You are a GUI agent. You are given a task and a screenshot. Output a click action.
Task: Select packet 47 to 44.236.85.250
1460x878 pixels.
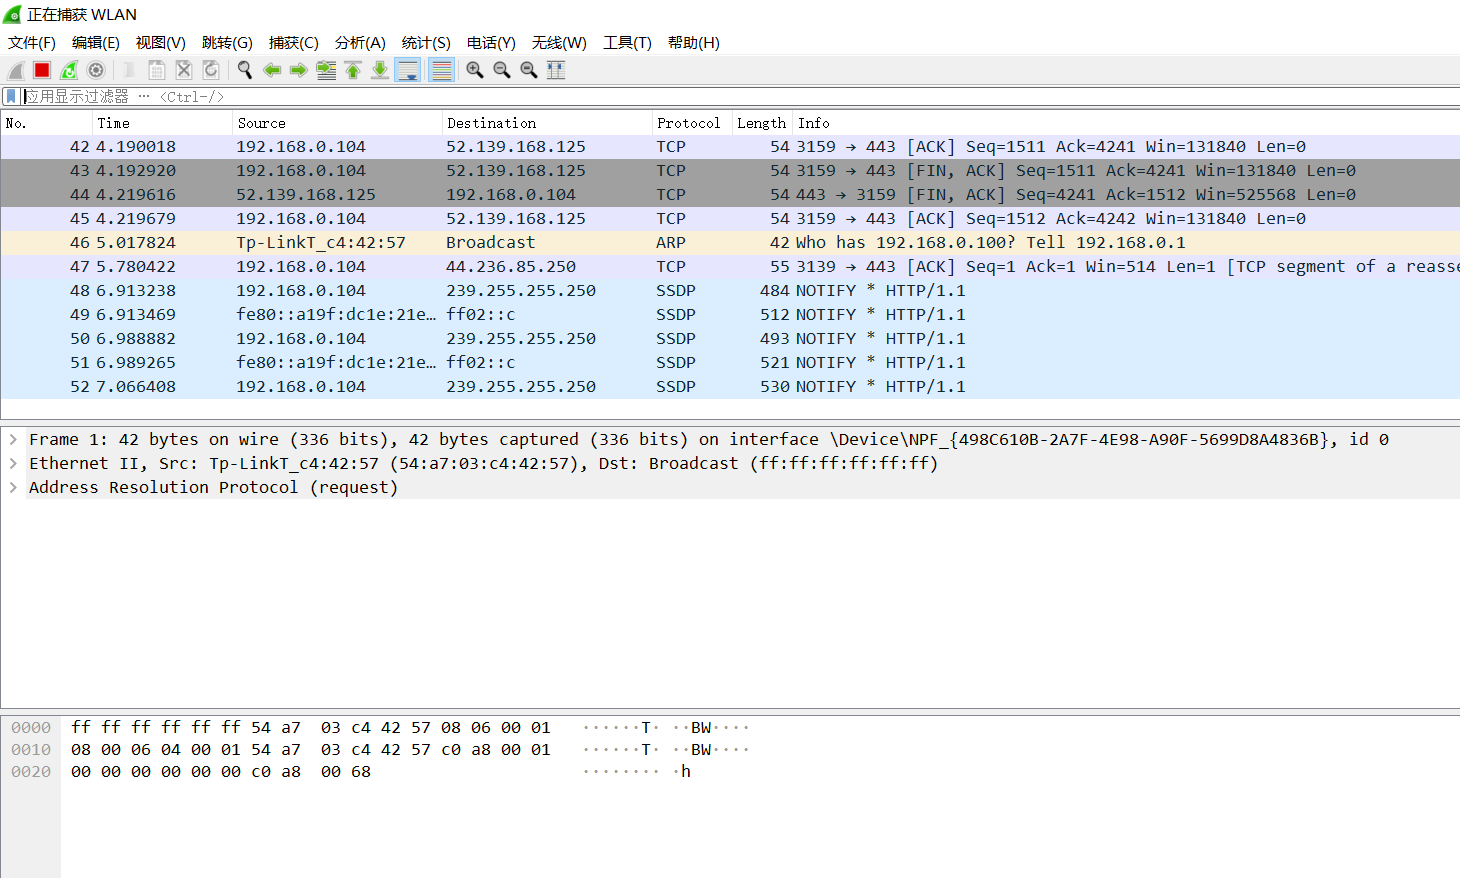[730, 267]
